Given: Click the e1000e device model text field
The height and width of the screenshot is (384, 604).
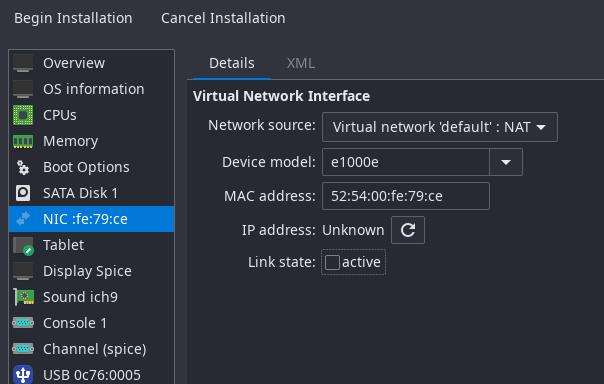Looking at the screenshot, I should pyautogui.click(x=406, y=162).
